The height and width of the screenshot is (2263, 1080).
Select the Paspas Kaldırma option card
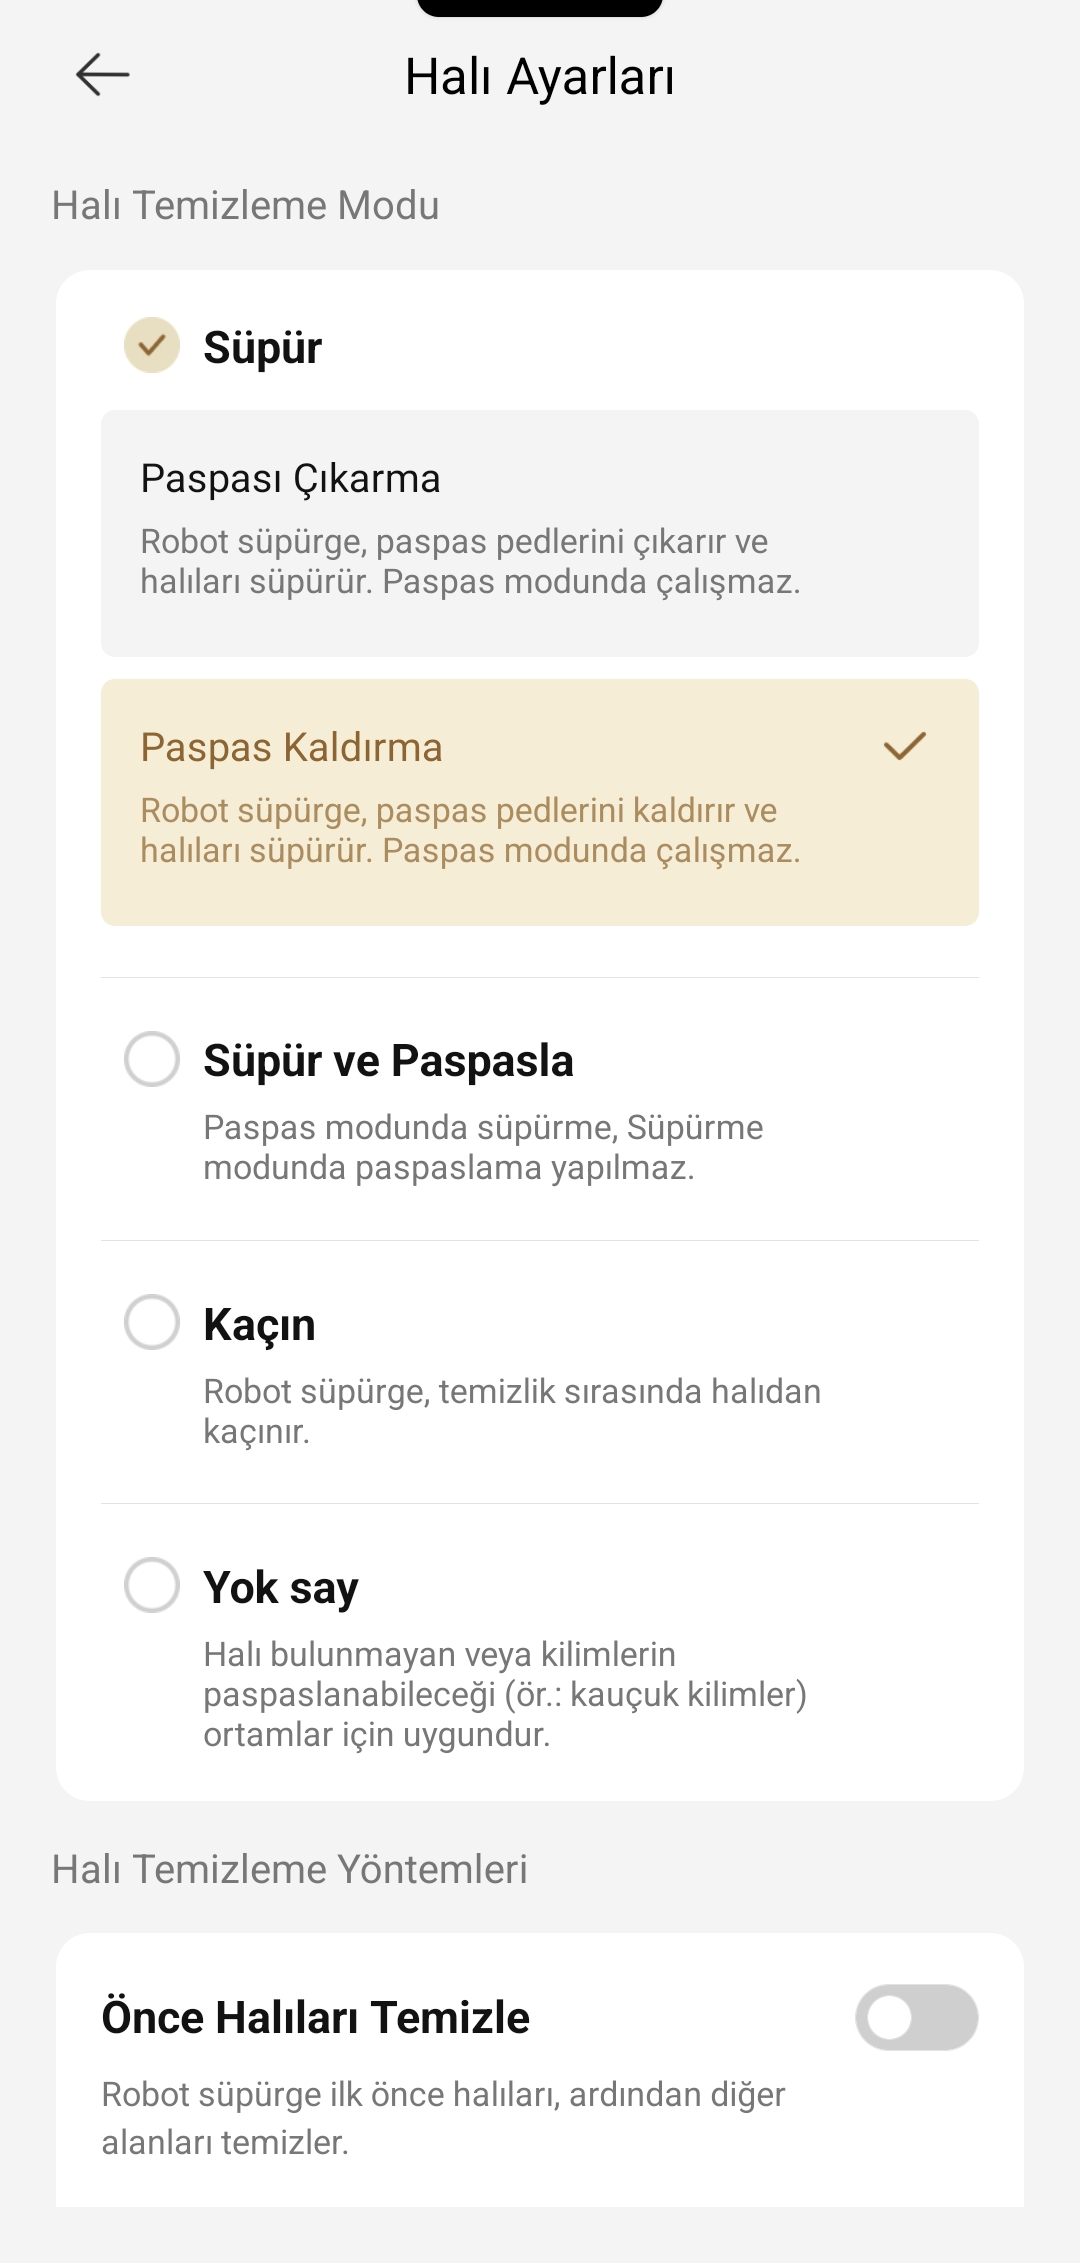(x=539, y=802)
